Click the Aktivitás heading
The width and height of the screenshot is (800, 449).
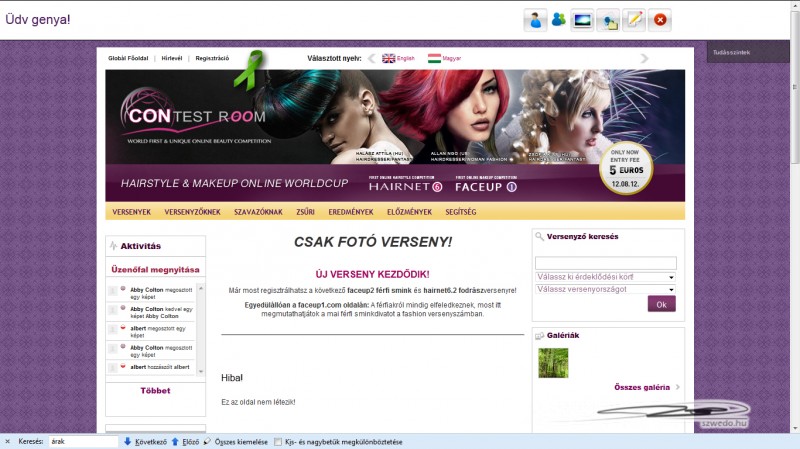pyautogui.click(x=140, y=246)
